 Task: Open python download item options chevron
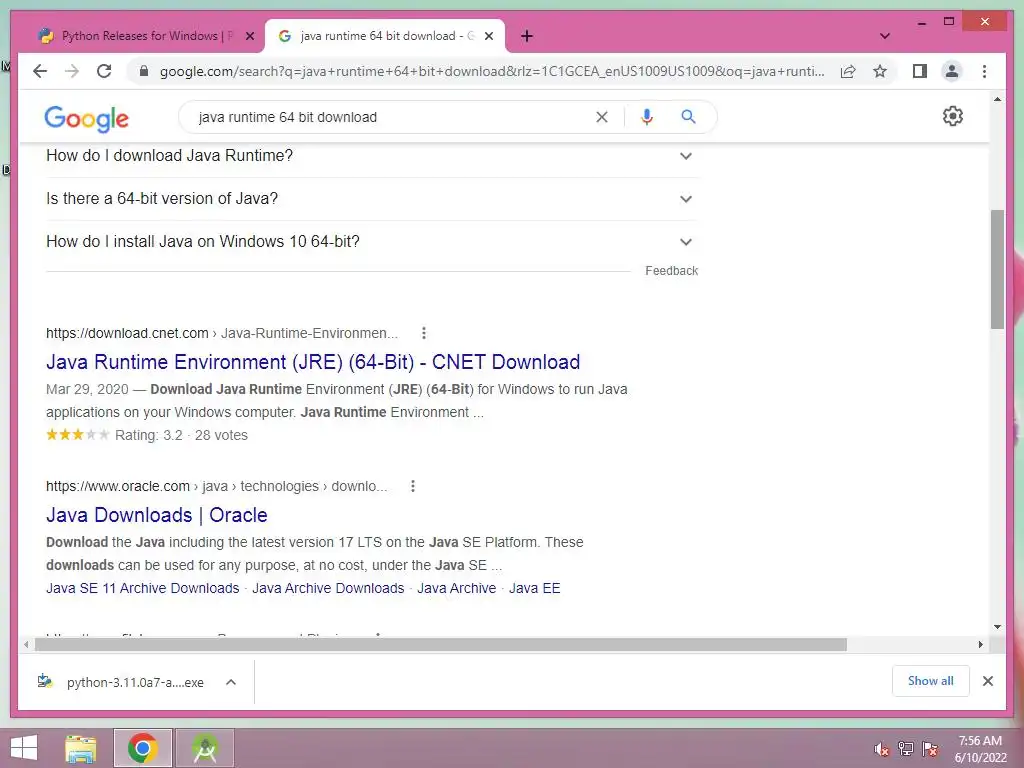(231, 682)
